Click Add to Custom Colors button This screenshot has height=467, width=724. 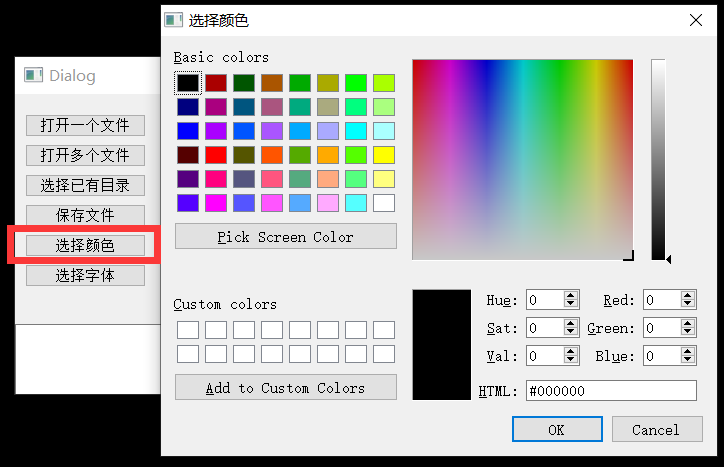click(285, 387)
